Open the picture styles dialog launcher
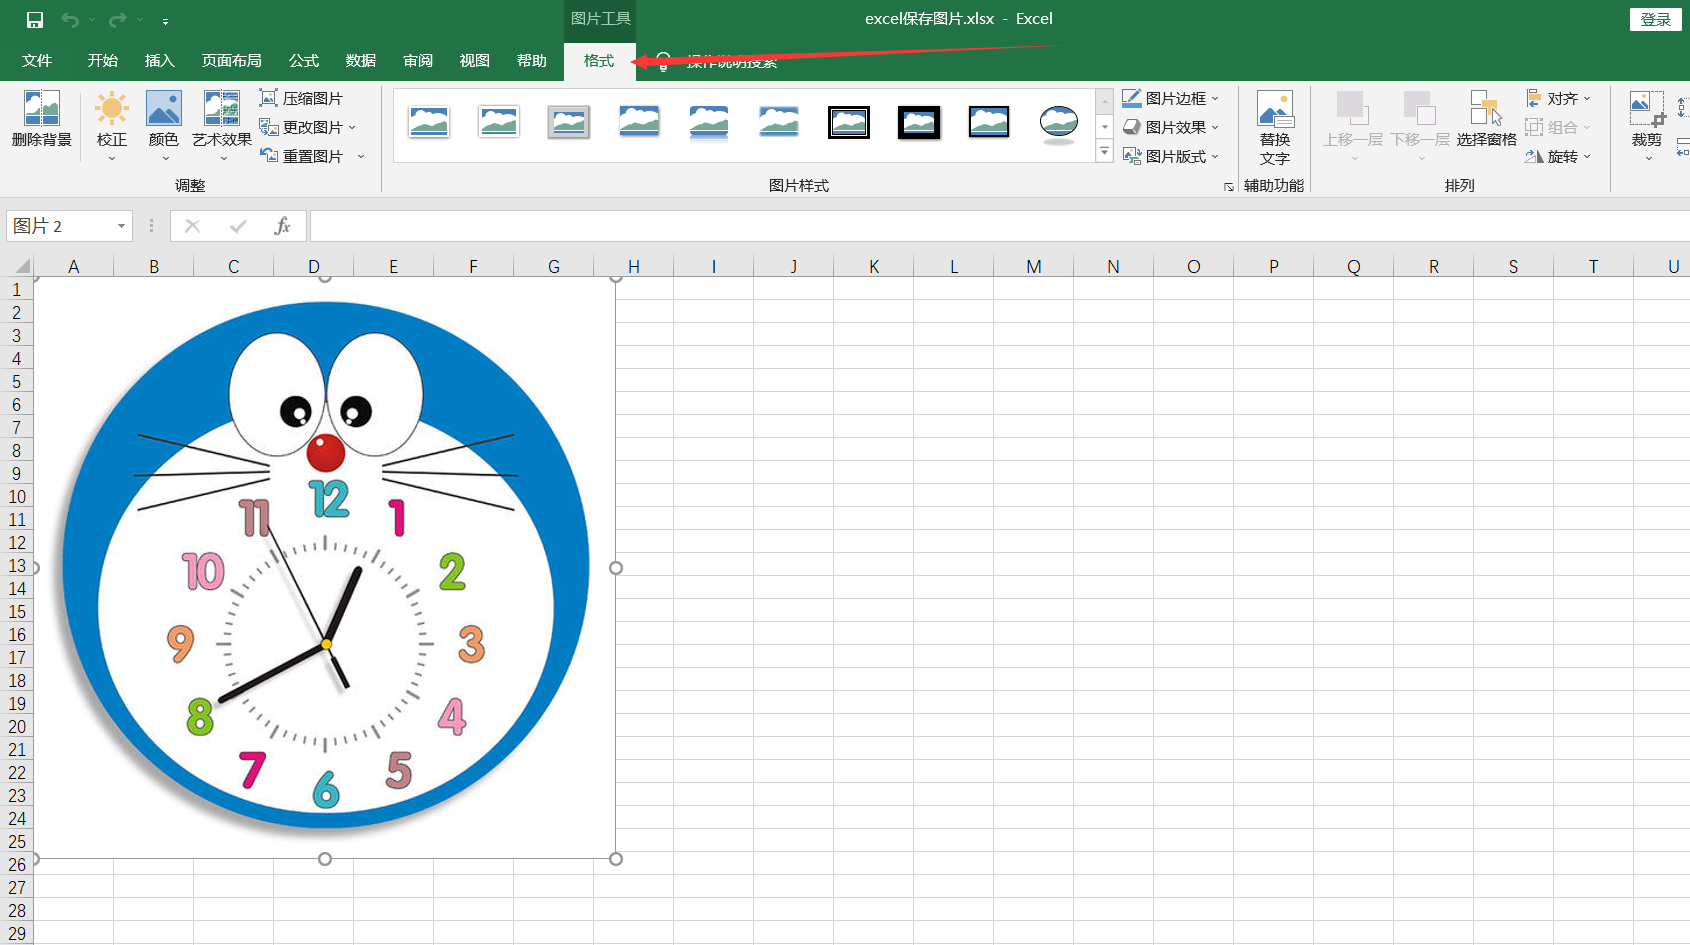Screen dimensions: 1690x945 click(1229, 187)
